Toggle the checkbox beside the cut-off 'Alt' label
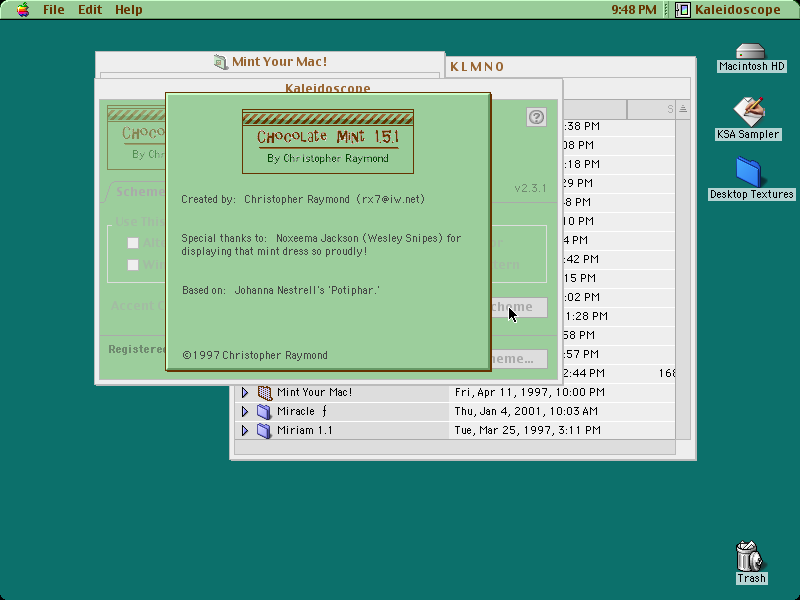This screenshot has width=800, height=600. (133, 243)
